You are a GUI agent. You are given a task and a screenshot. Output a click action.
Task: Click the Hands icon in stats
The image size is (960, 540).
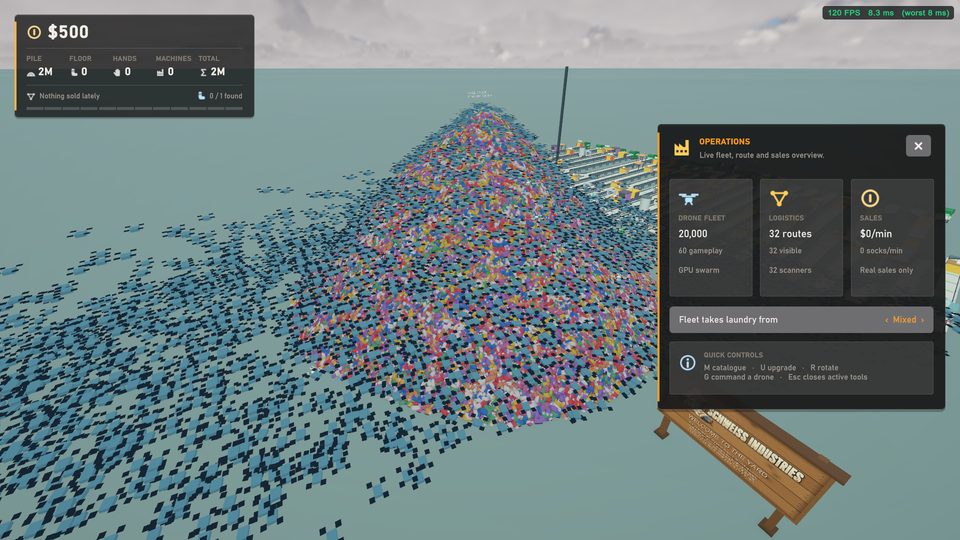pos(117,72)
